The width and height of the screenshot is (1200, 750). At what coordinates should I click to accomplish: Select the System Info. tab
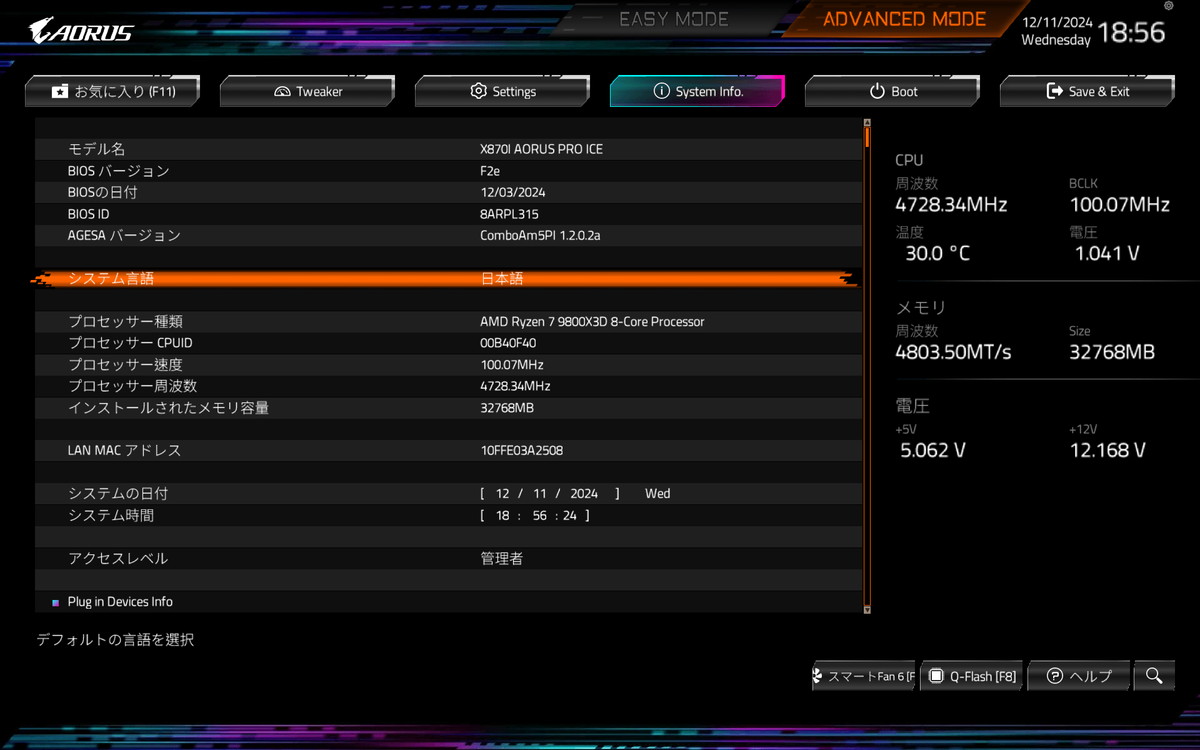[697, 91]
